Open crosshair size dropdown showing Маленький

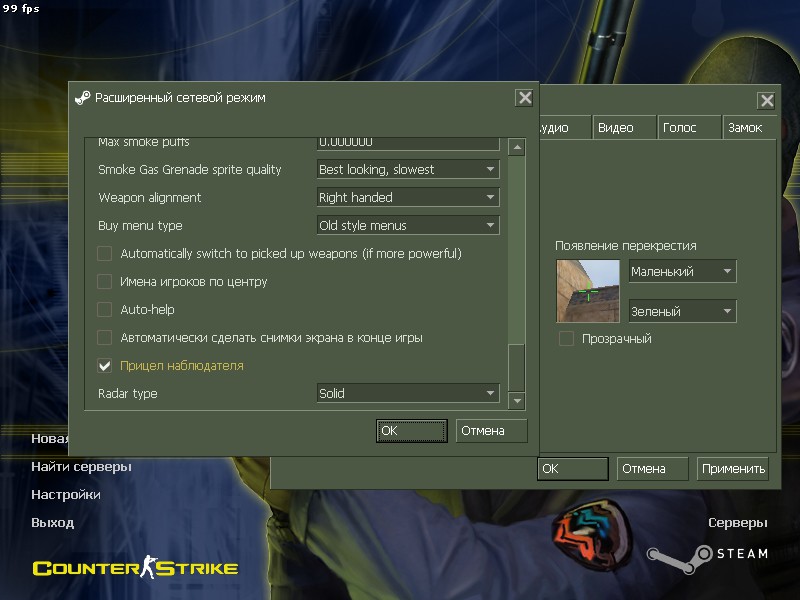tap(682, 271)
